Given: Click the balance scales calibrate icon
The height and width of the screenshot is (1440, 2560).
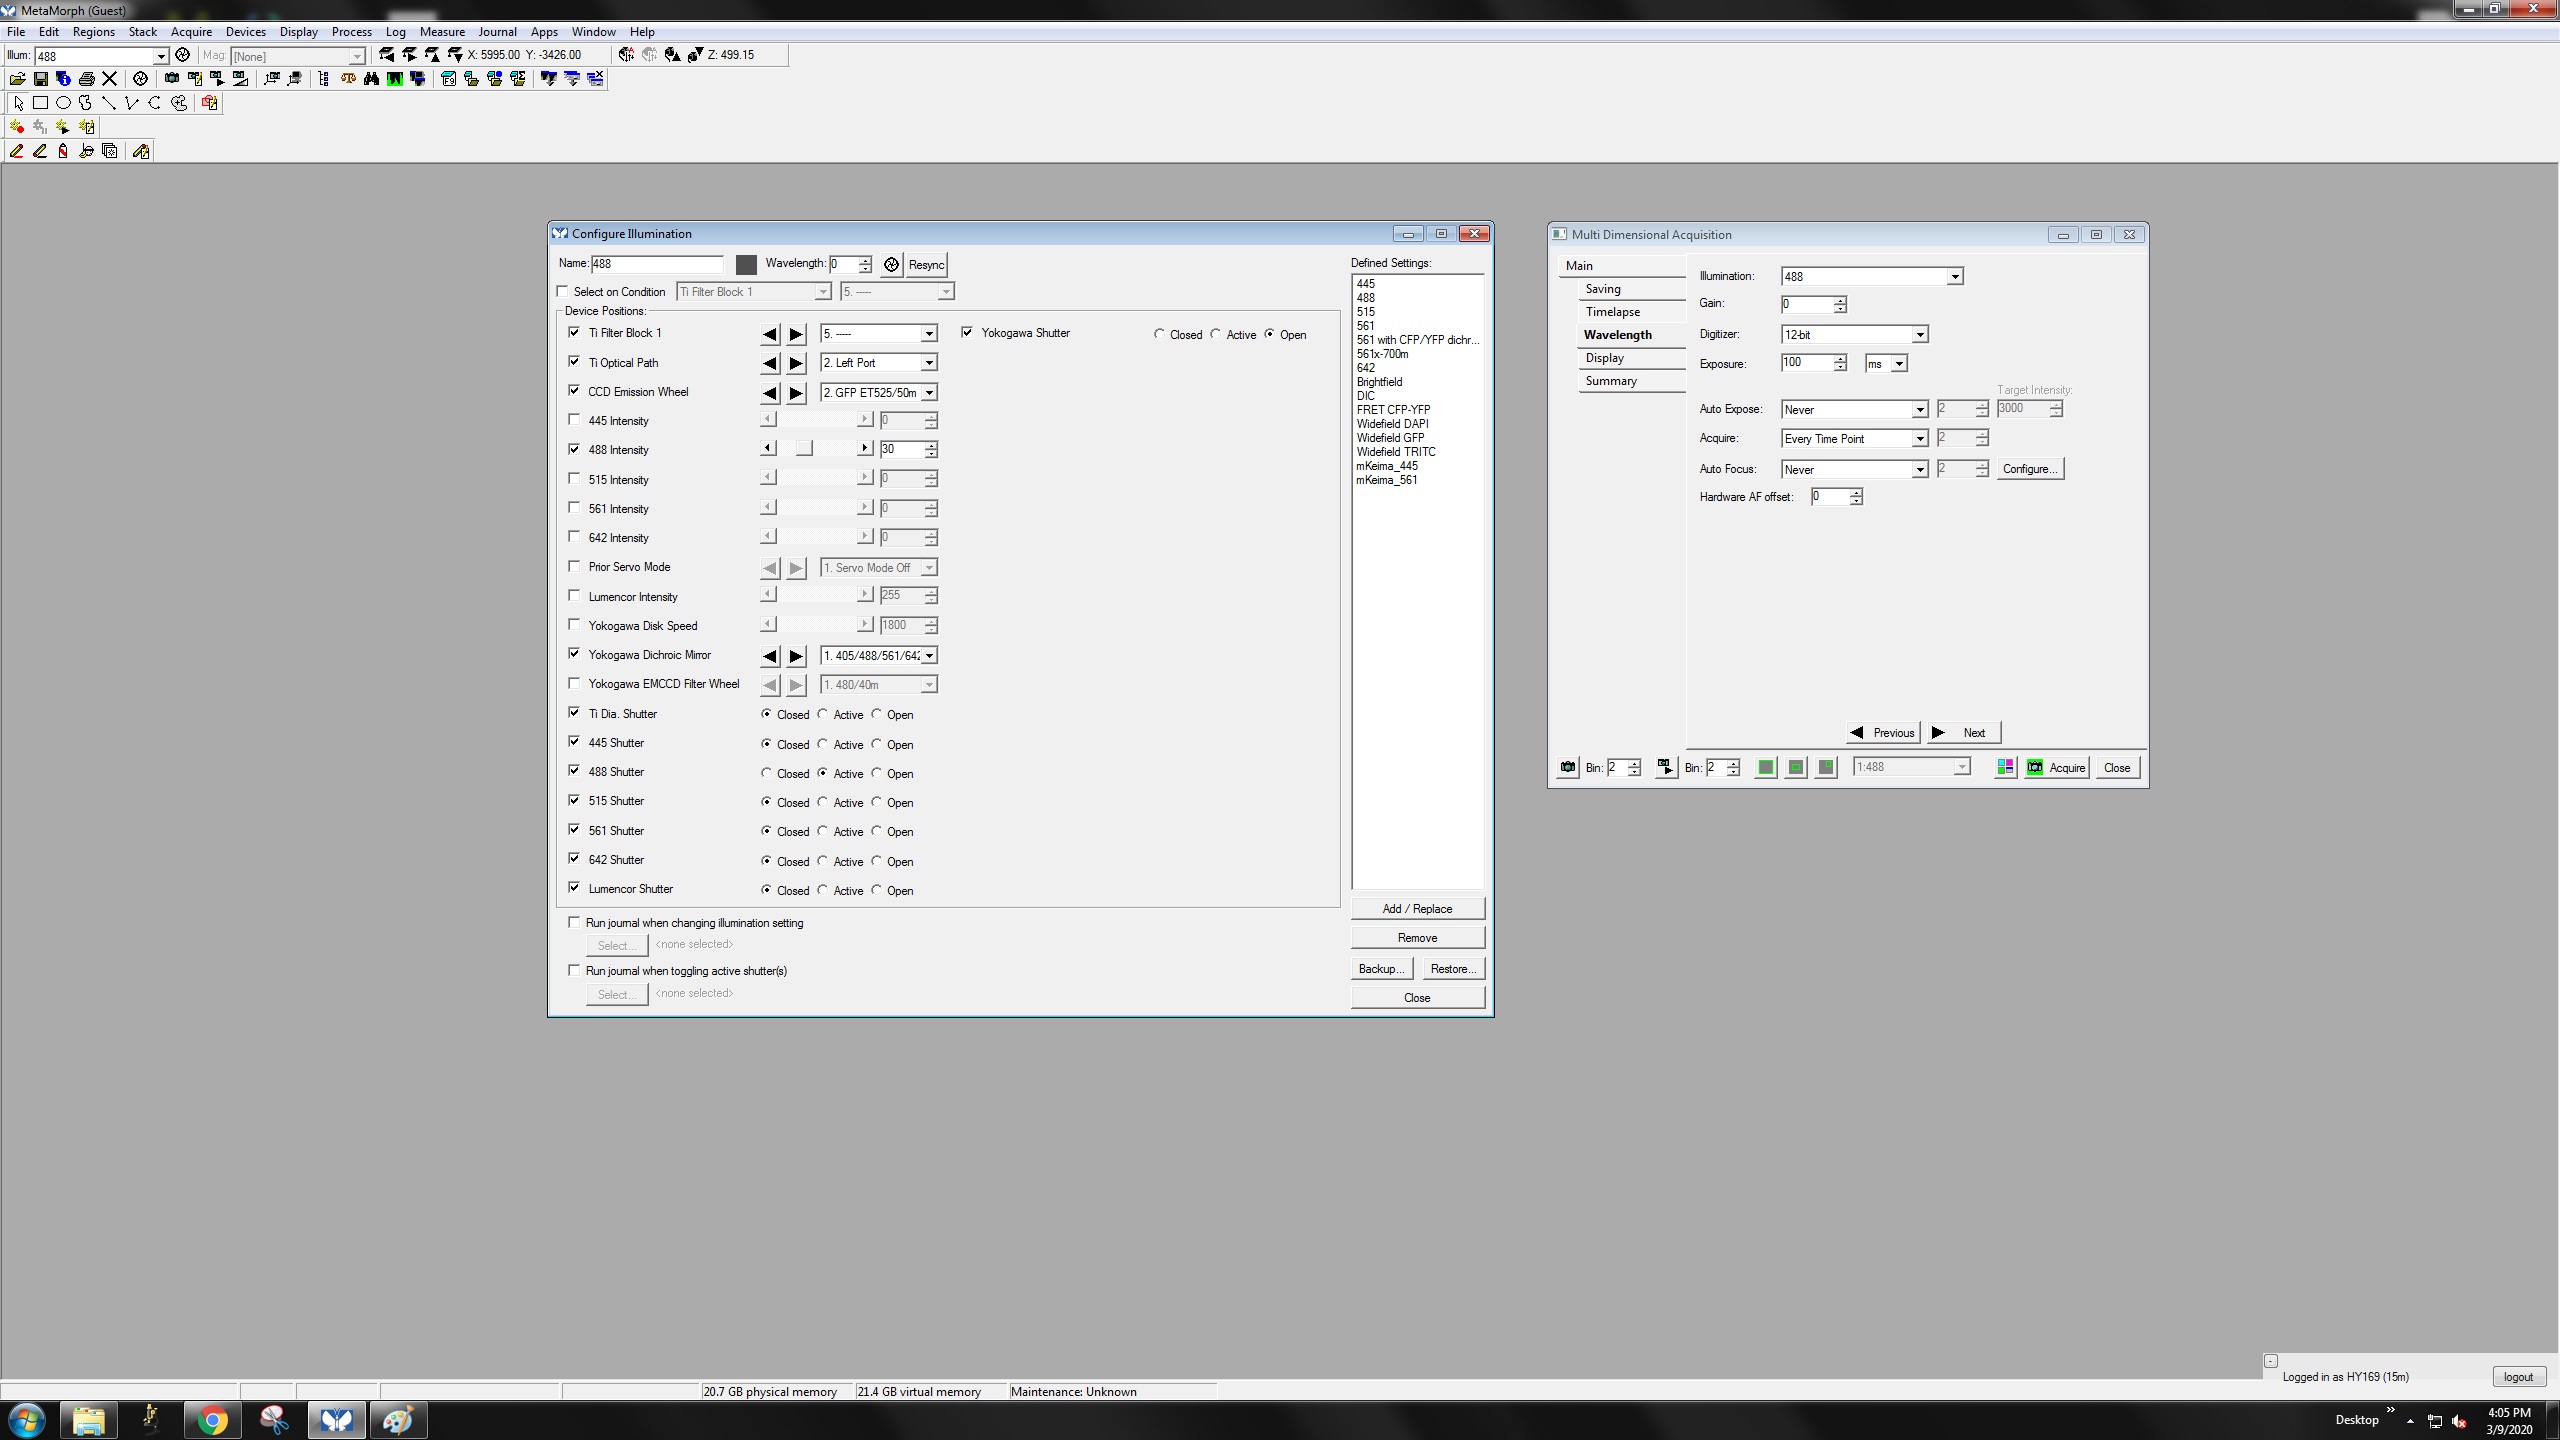Looking at the screenshot, I should [x=348, y=79].
